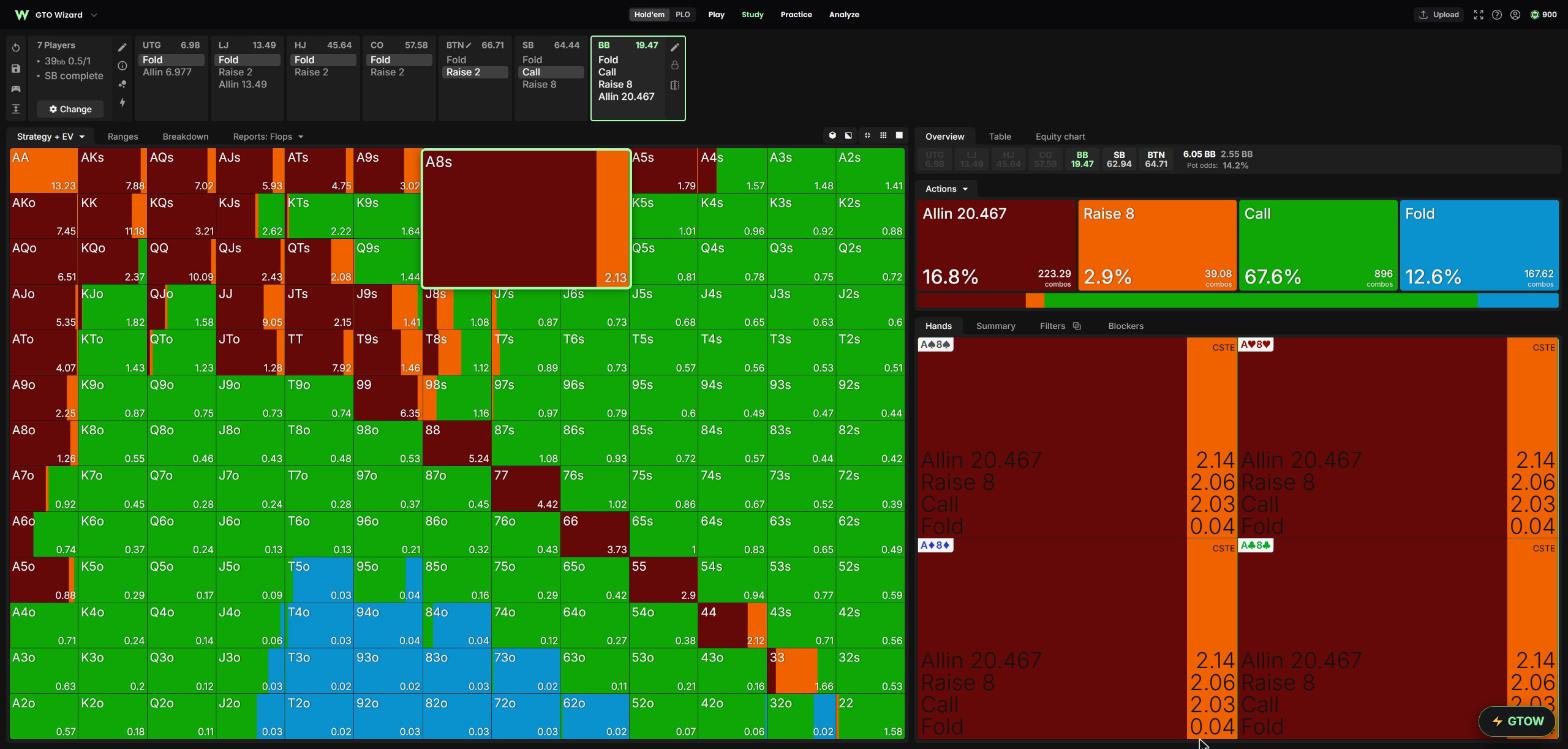The height and width of the screenshot is (749, 1568).
Task: Open the Strategy + EV dropdown
Action: tap(49, 136)
